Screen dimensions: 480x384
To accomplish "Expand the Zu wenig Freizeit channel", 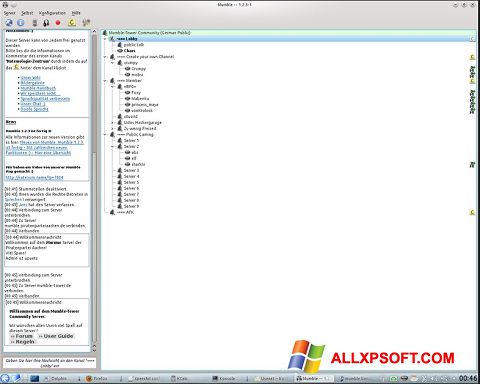I will pos(112,129).
